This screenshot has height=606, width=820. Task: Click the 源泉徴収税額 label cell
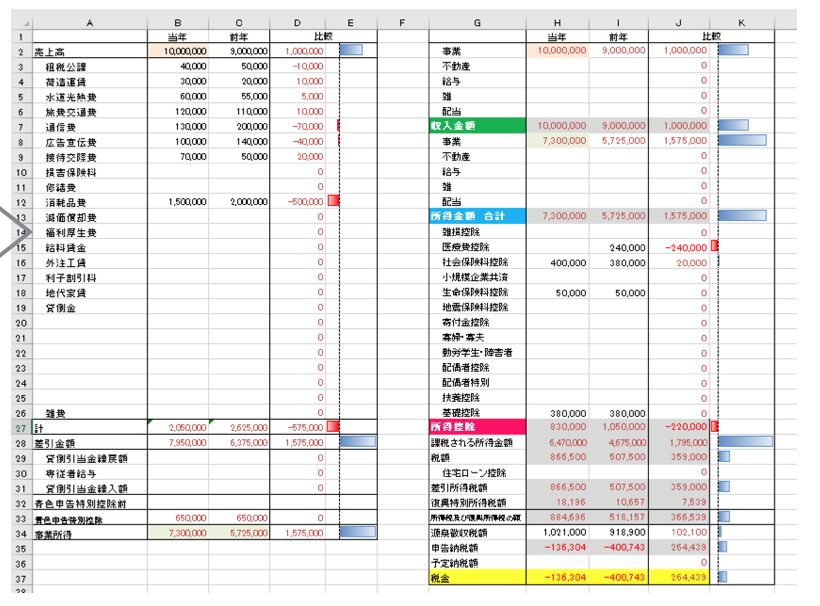pyautogui.click(x=477, y=533)
